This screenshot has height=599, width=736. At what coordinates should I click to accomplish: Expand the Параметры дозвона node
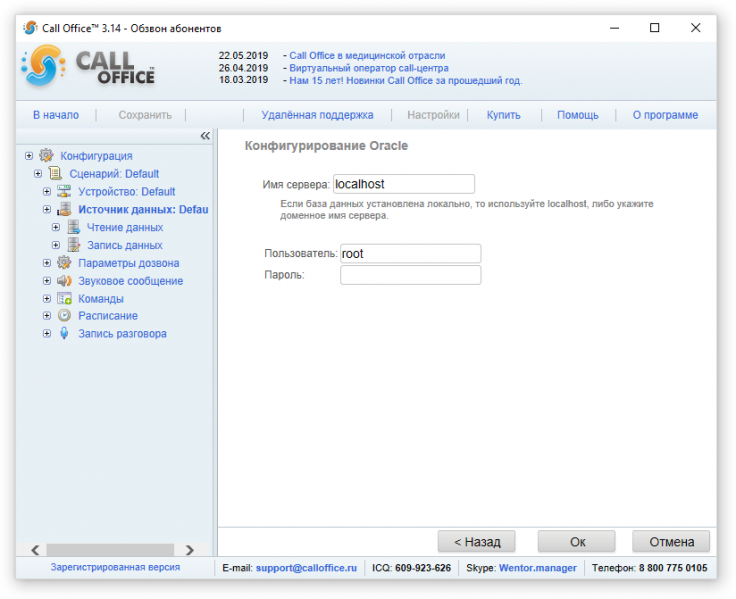[x=47, y=263]
